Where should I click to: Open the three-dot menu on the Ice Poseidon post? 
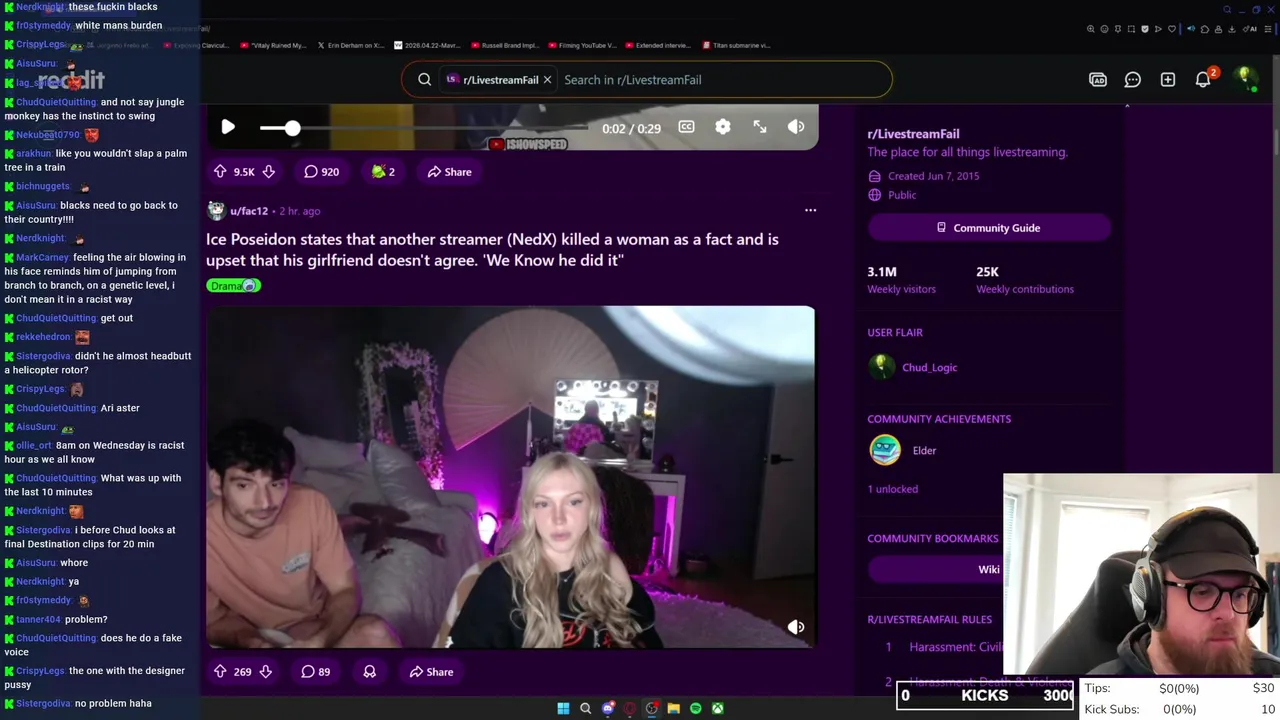click(810, 210)
